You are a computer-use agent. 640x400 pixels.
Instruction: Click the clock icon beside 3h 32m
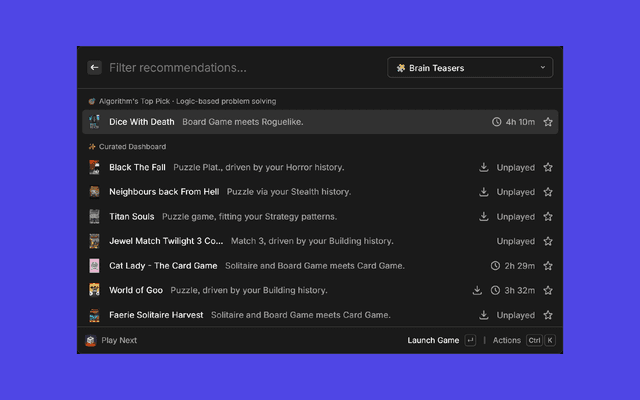[495, 290]
